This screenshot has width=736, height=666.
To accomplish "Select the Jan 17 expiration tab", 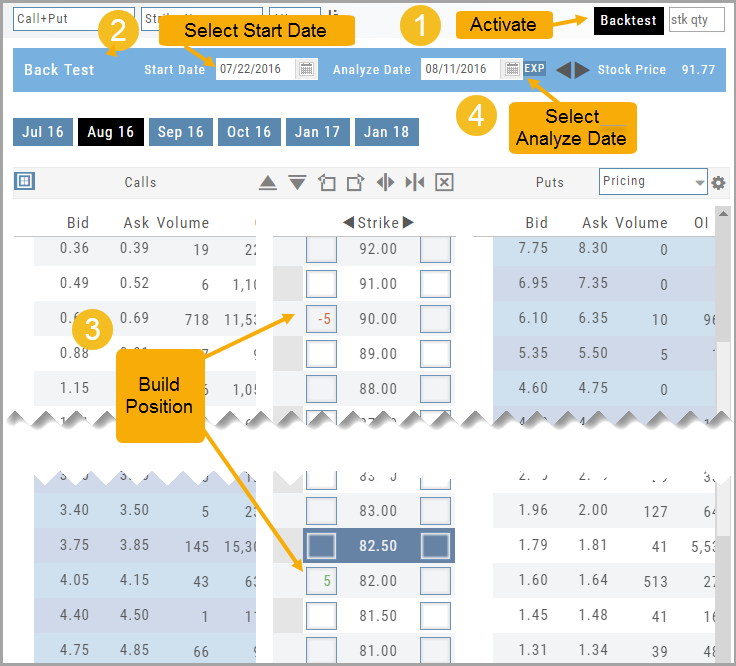I will (x=317, y=132).
